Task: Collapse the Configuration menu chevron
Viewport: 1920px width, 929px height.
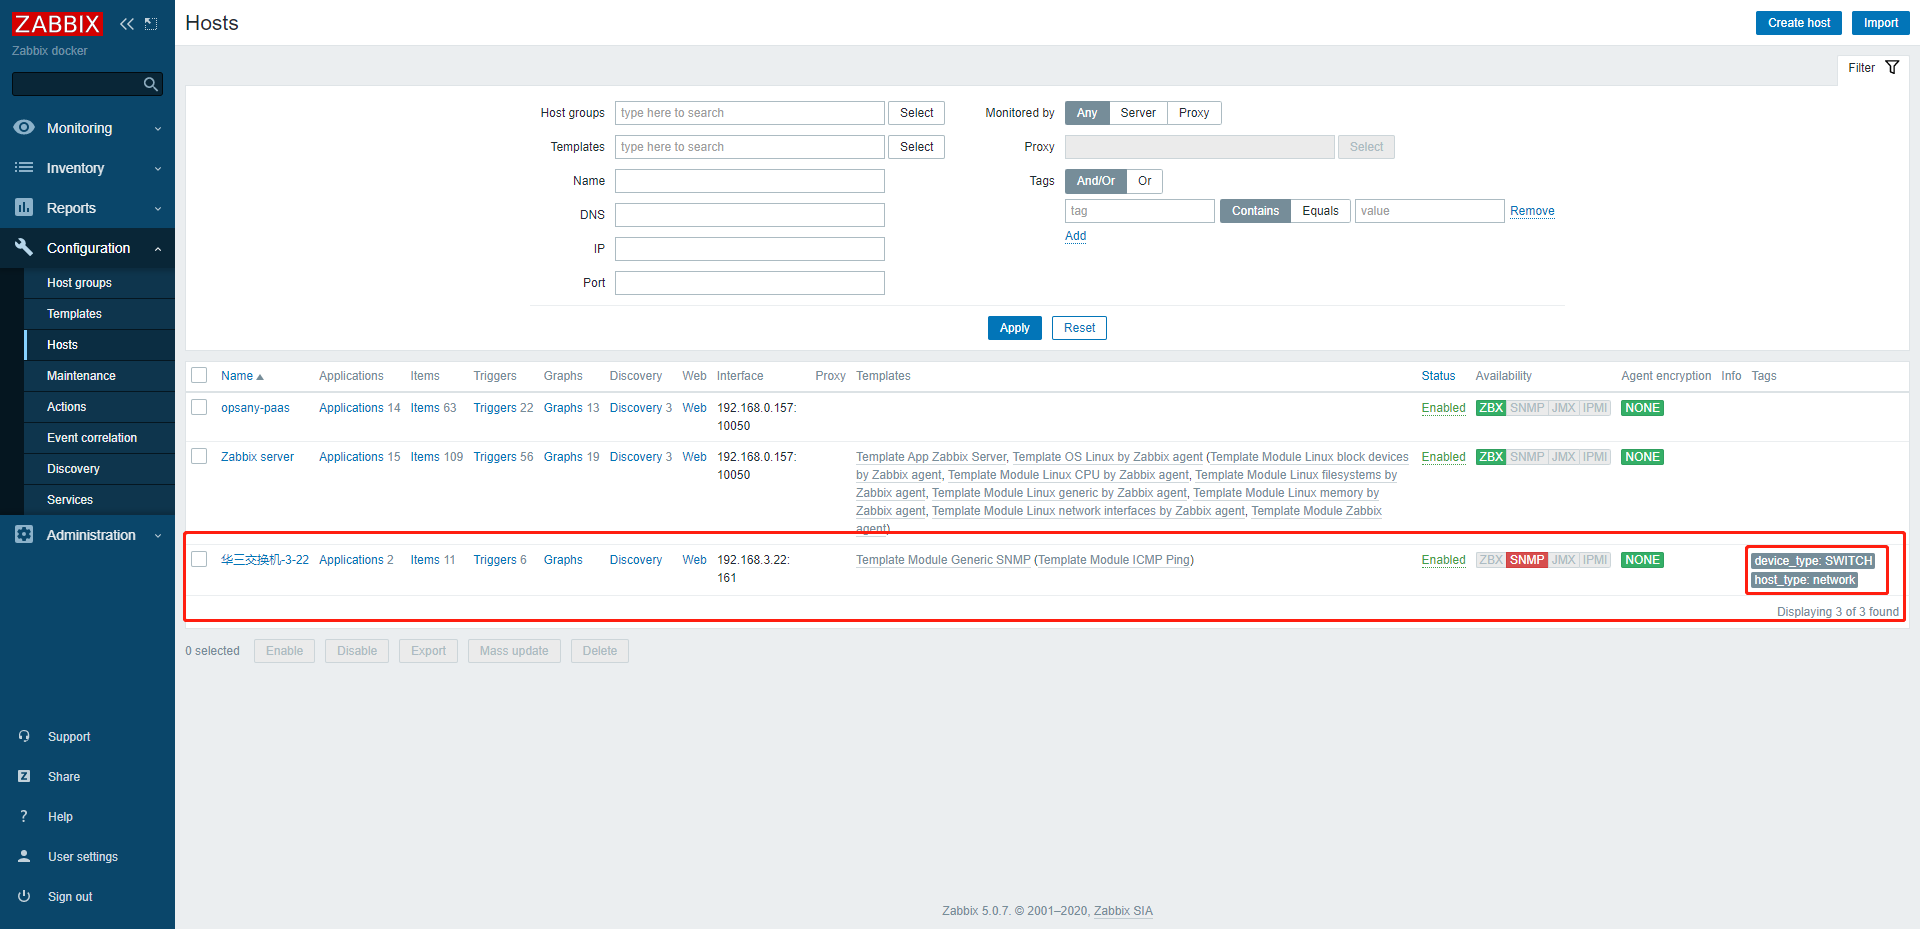Action: pyautogui.click(x=158, y=249)
